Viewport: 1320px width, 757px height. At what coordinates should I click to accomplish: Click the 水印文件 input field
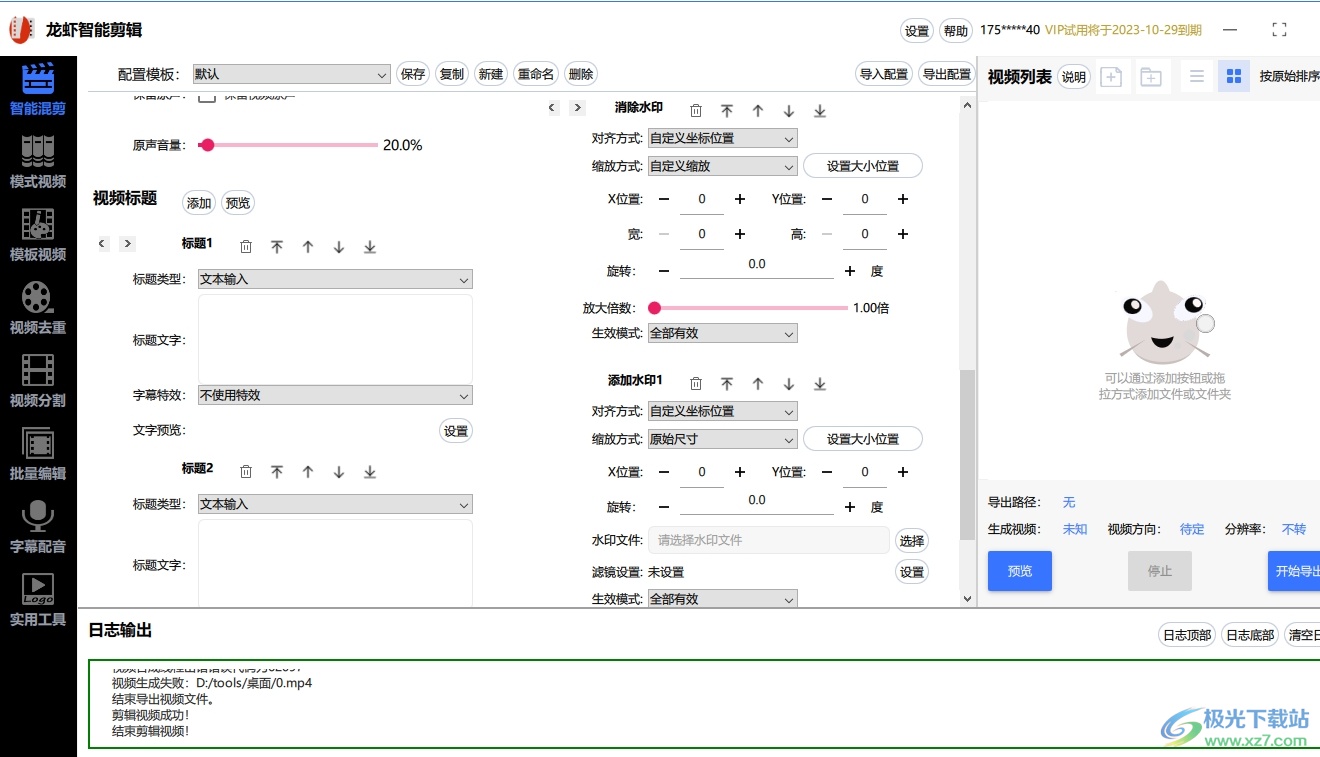[x=768, y=540]
